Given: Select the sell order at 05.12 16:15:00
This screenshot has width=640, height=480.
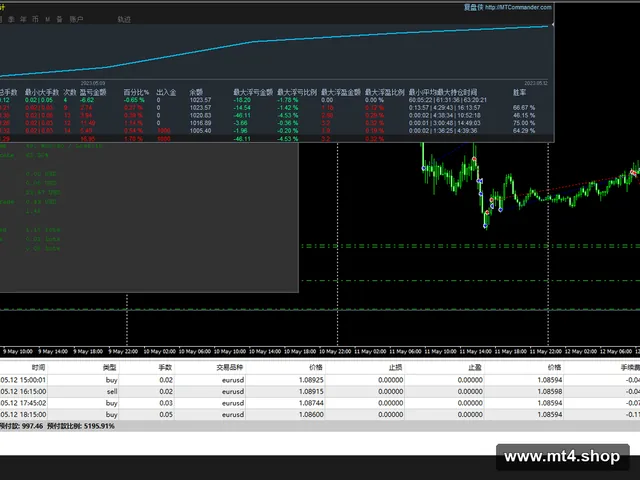Looking at the screenshot, I should coord(320,391).
